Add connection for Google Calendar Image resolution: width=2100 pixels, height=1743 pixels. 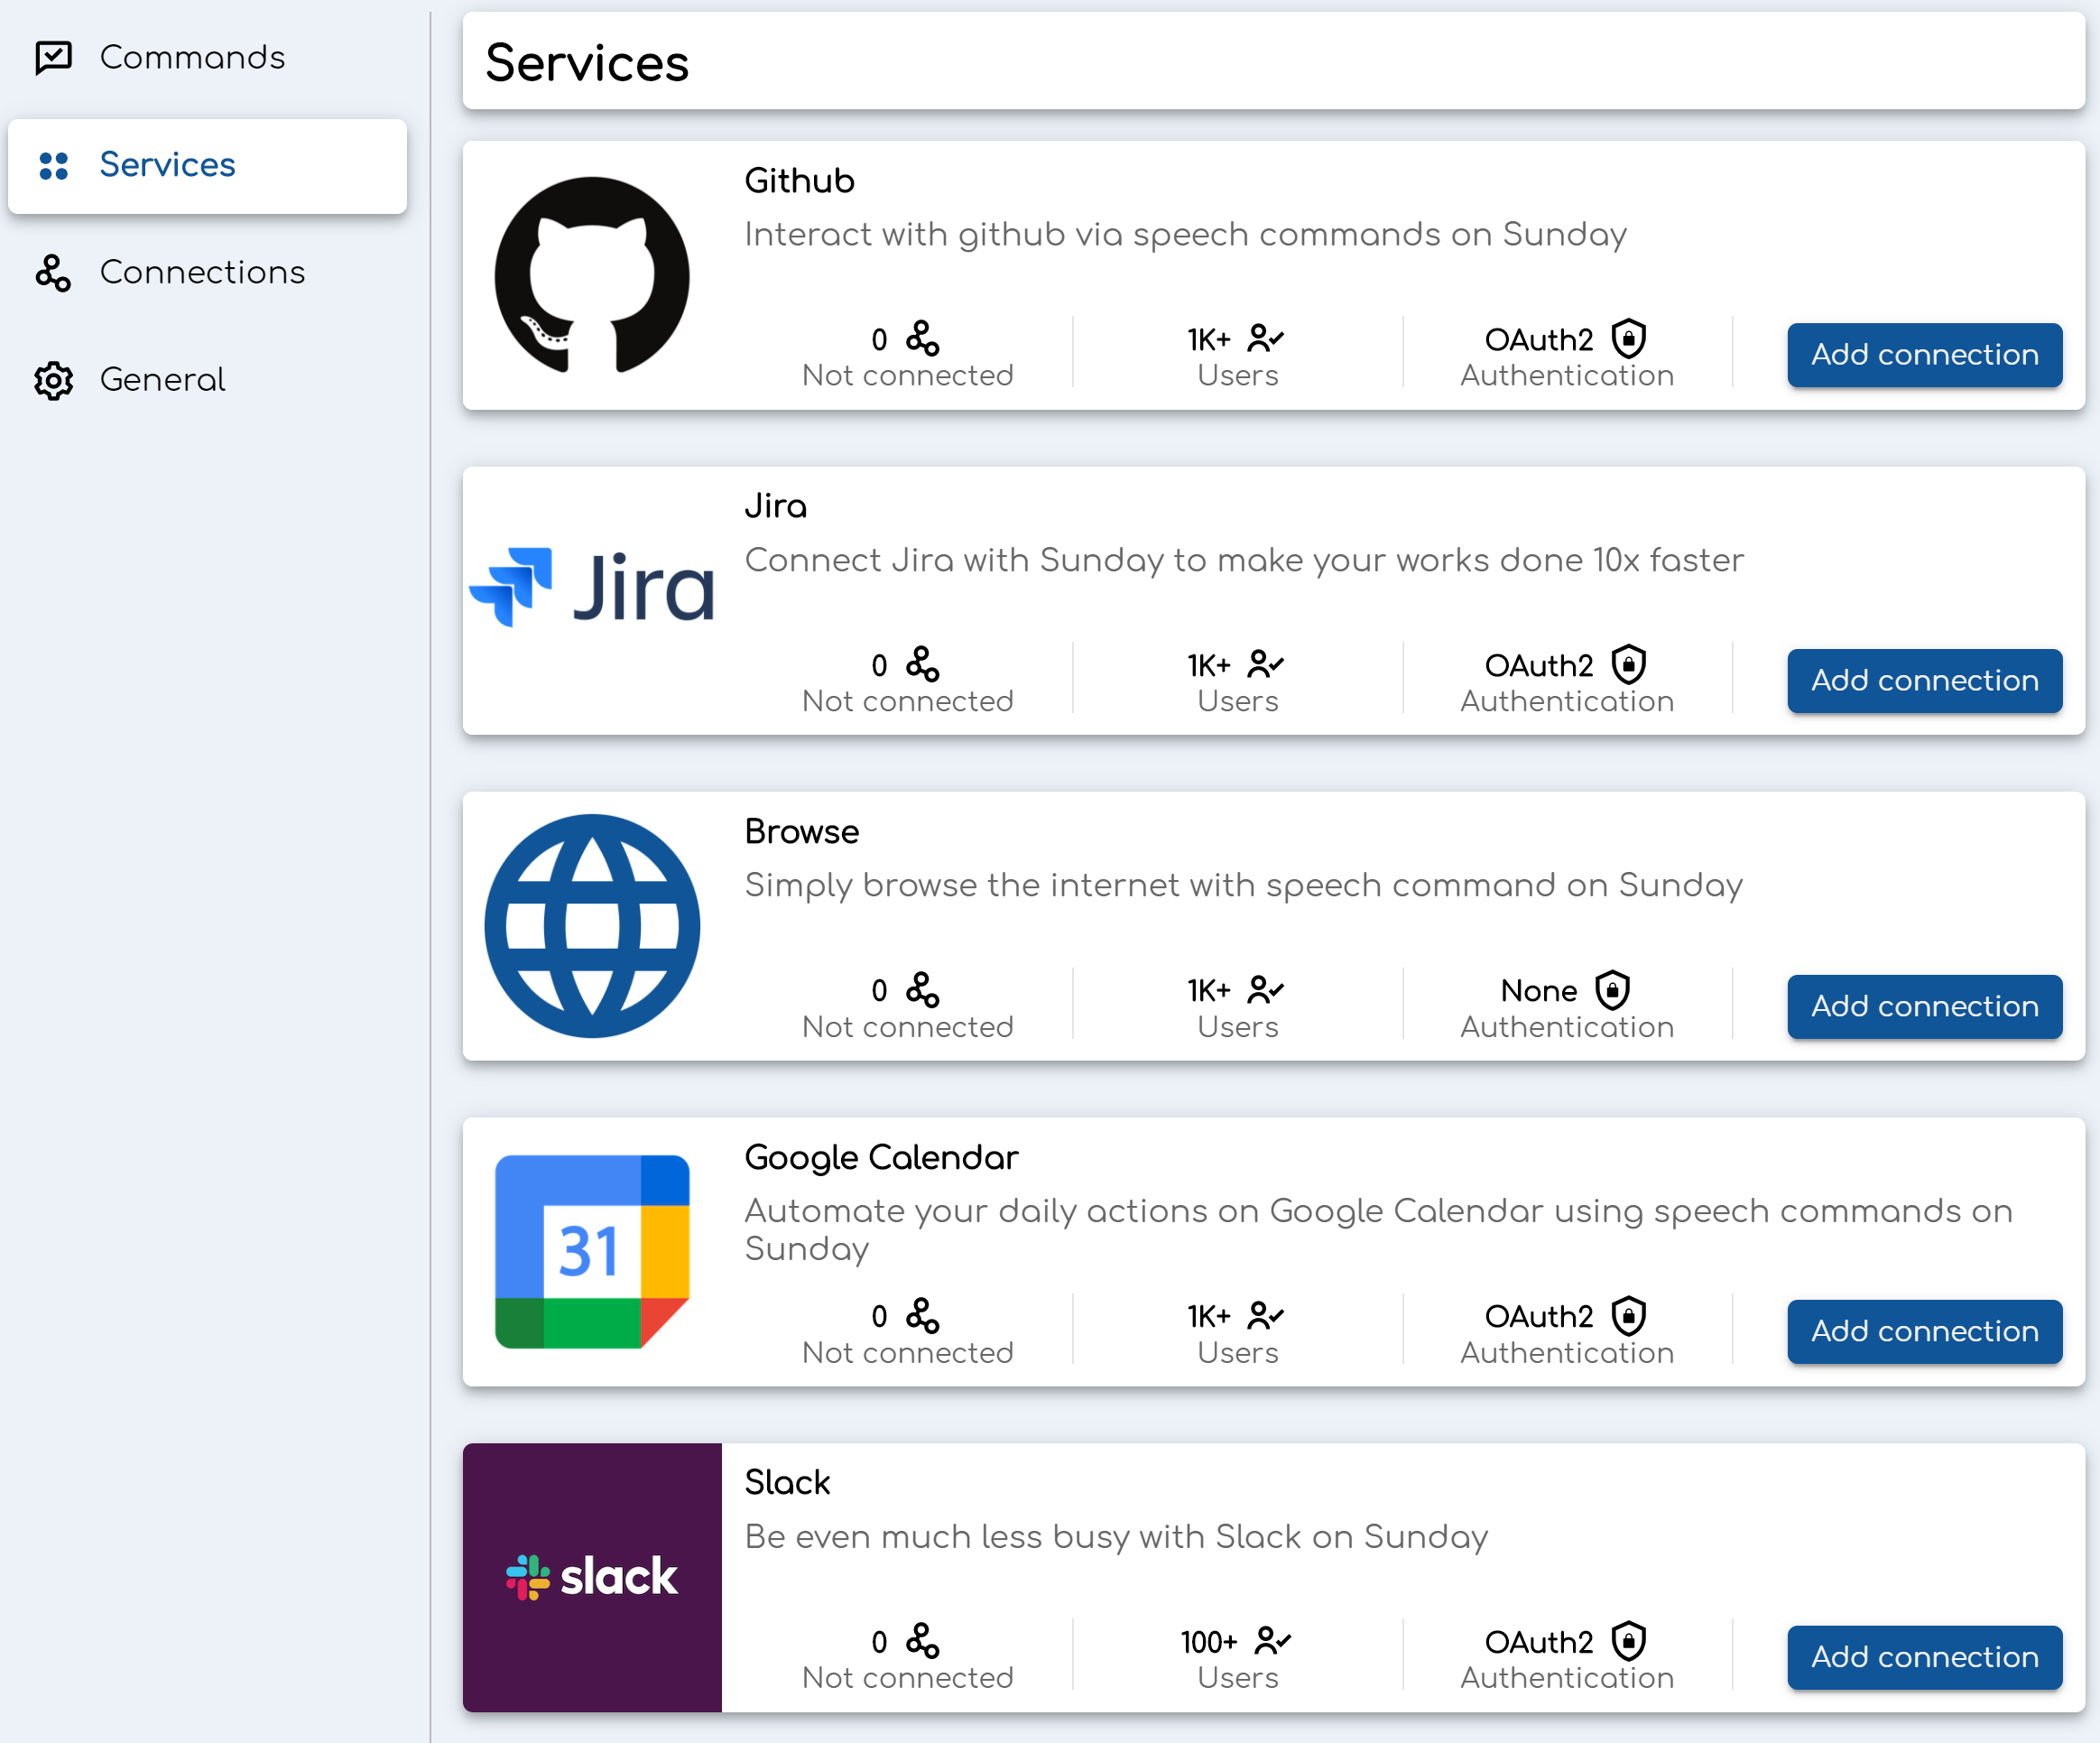point(1924,1331)
